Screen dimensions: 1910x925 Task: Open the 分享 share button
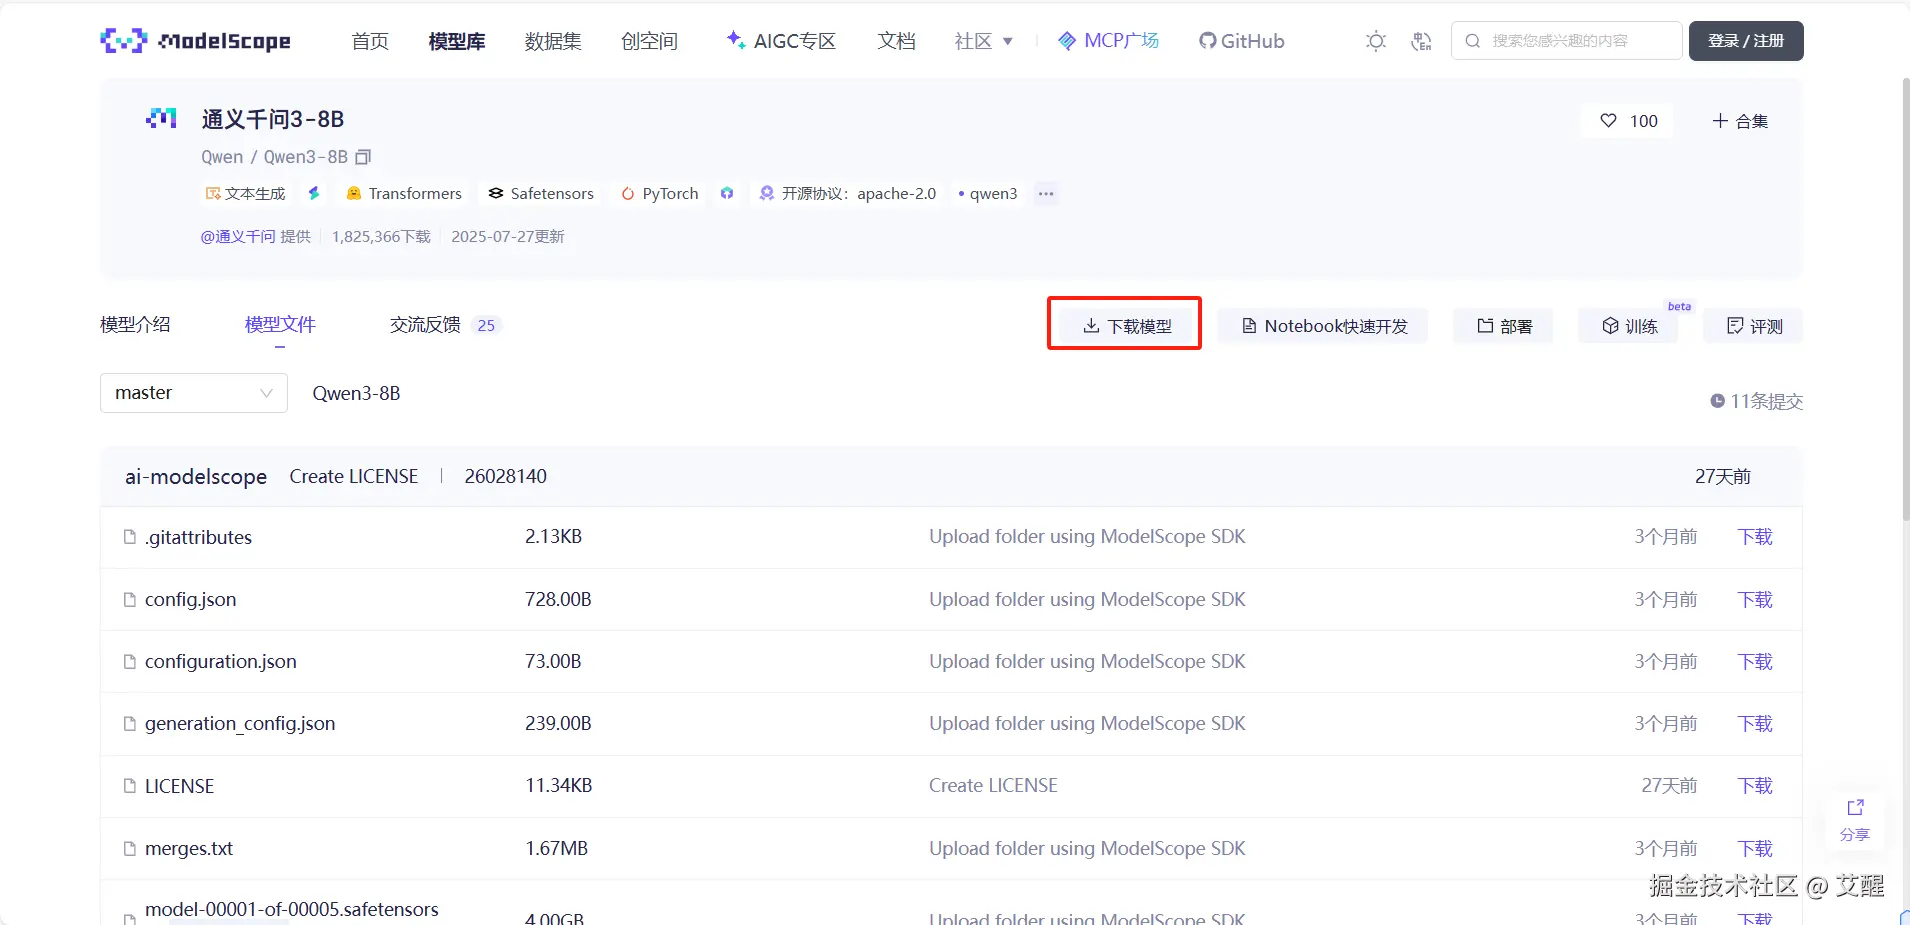coord(1855,820)
